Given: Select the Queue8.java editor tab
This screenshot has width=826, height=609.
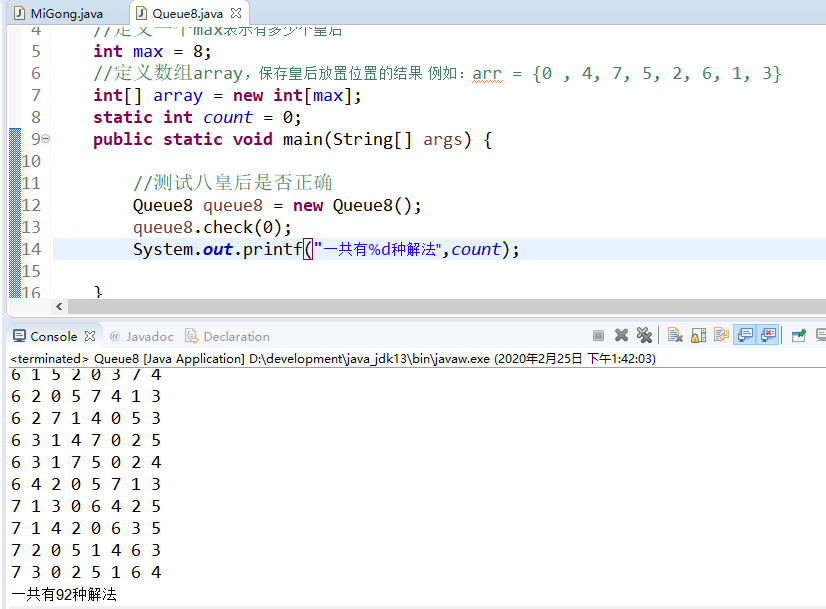Looking at the screenshot, I should (188, 13).
